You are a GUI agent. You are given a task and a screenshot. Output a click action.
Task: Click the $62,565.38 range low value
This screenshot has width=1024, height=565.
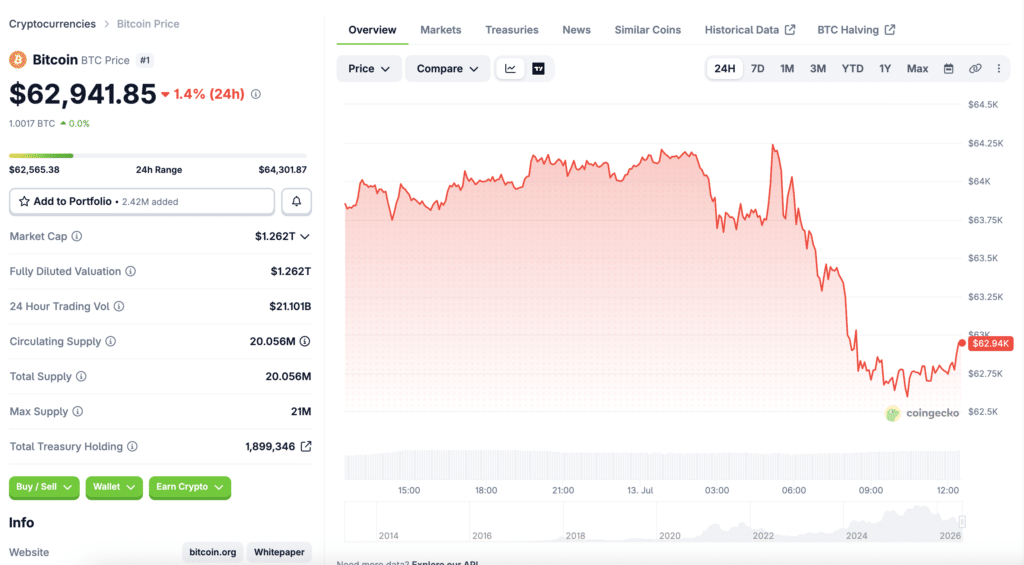pyautogui.click(x=34, y=170)
